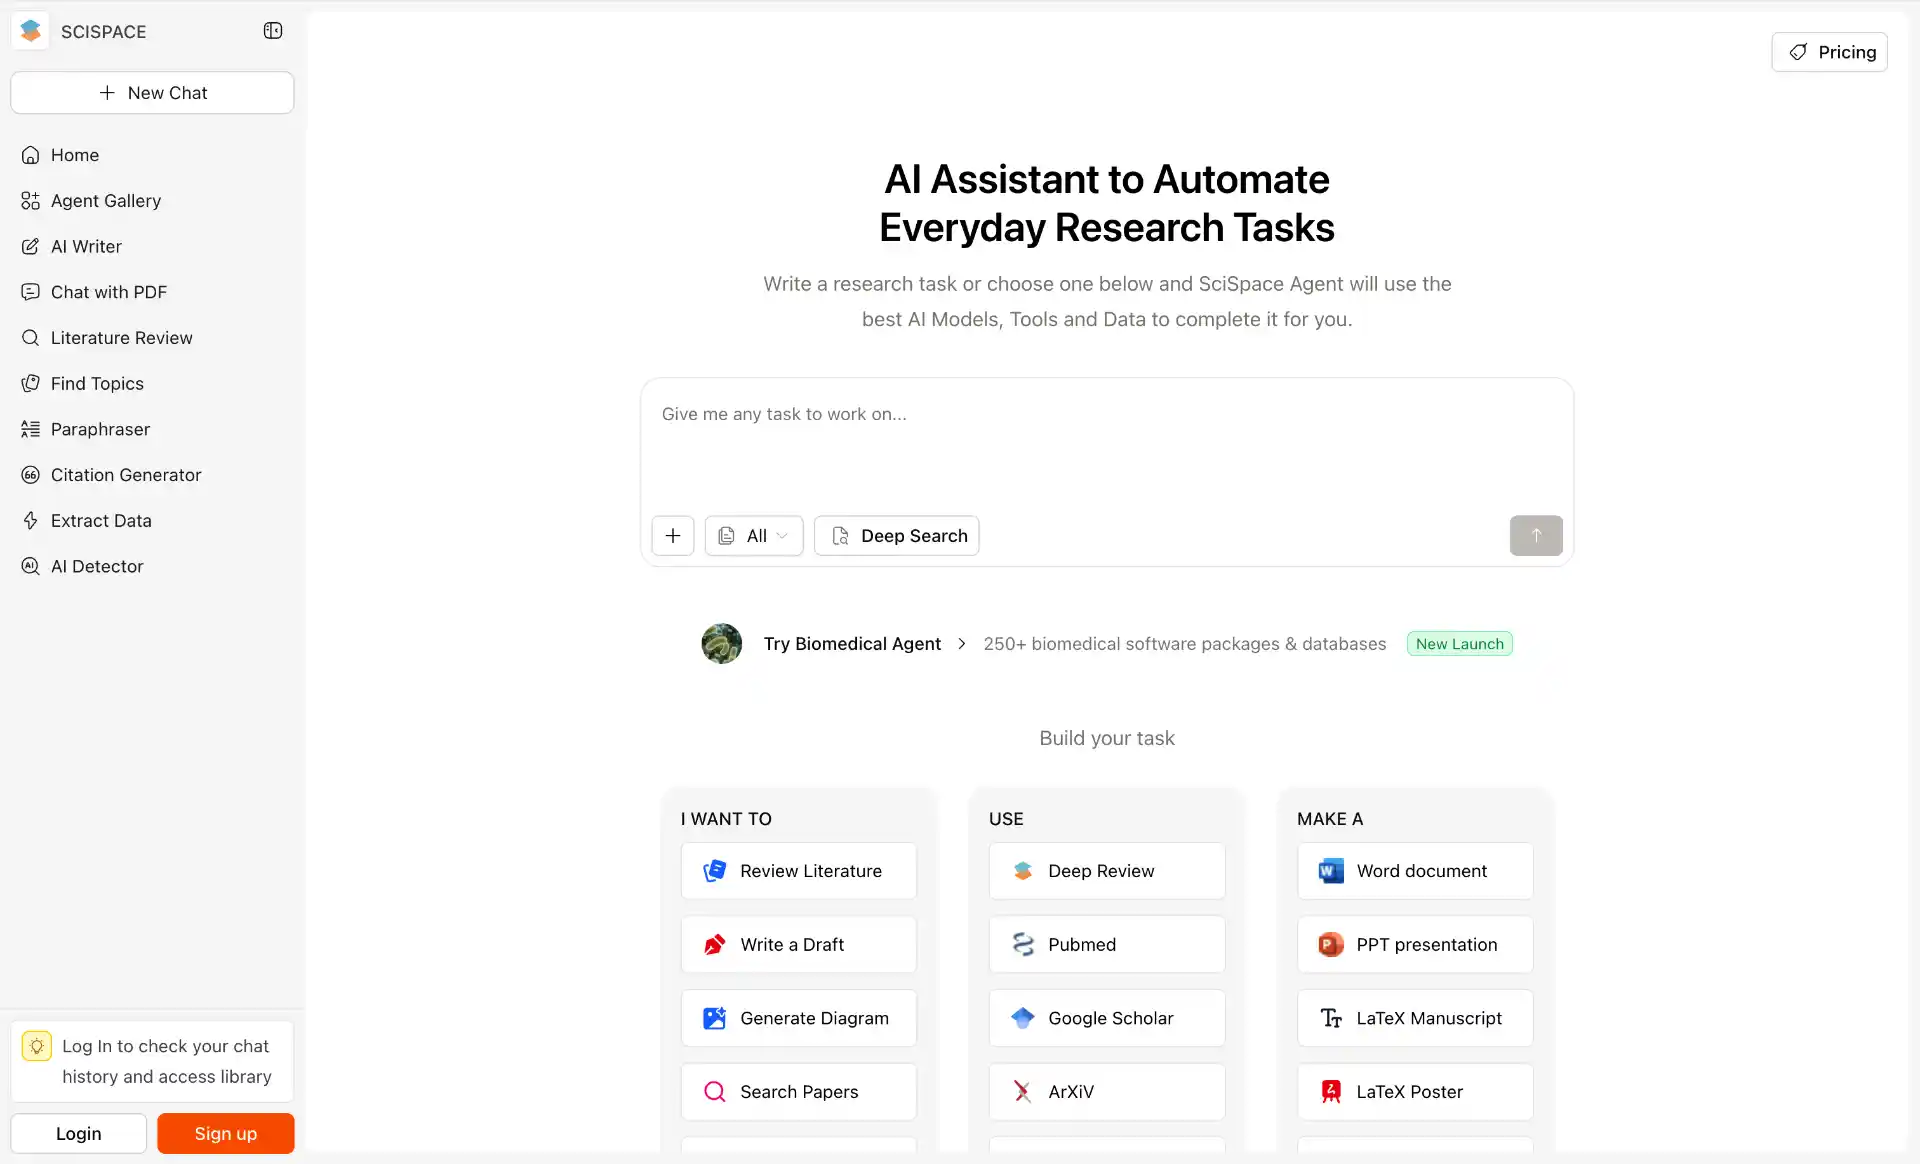Open the AI Detector tool
The width and height of the screenshot is (1920, 1164).
(97, 566)
